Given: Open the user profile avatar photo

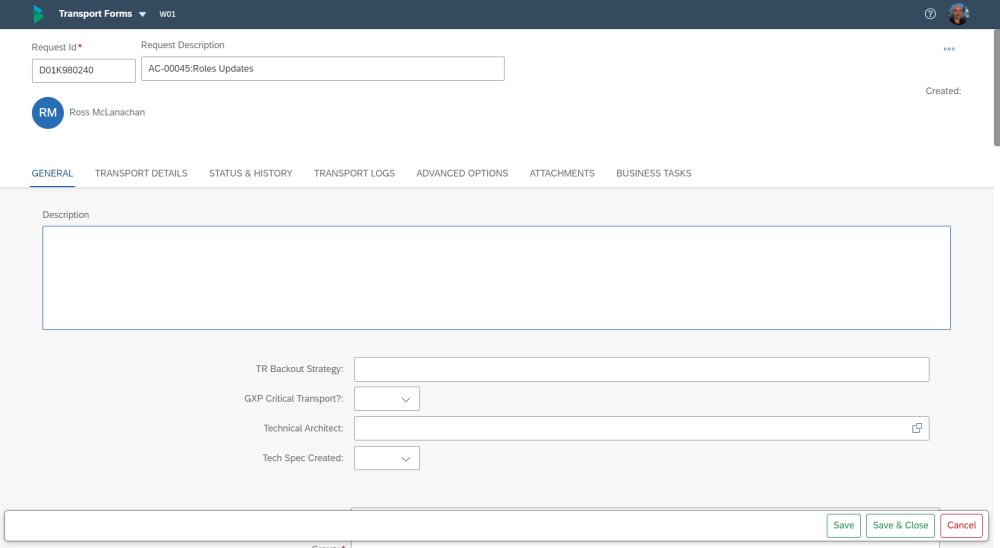Looking at the screenshot, I should (x=959, y=14).
